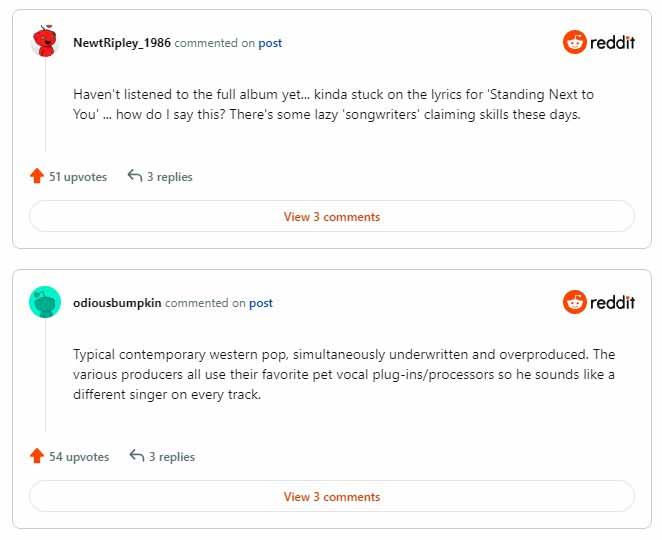Click odiousbumpkin's teal avatar icon
662x540 pixels.
(x=45, y=302)
